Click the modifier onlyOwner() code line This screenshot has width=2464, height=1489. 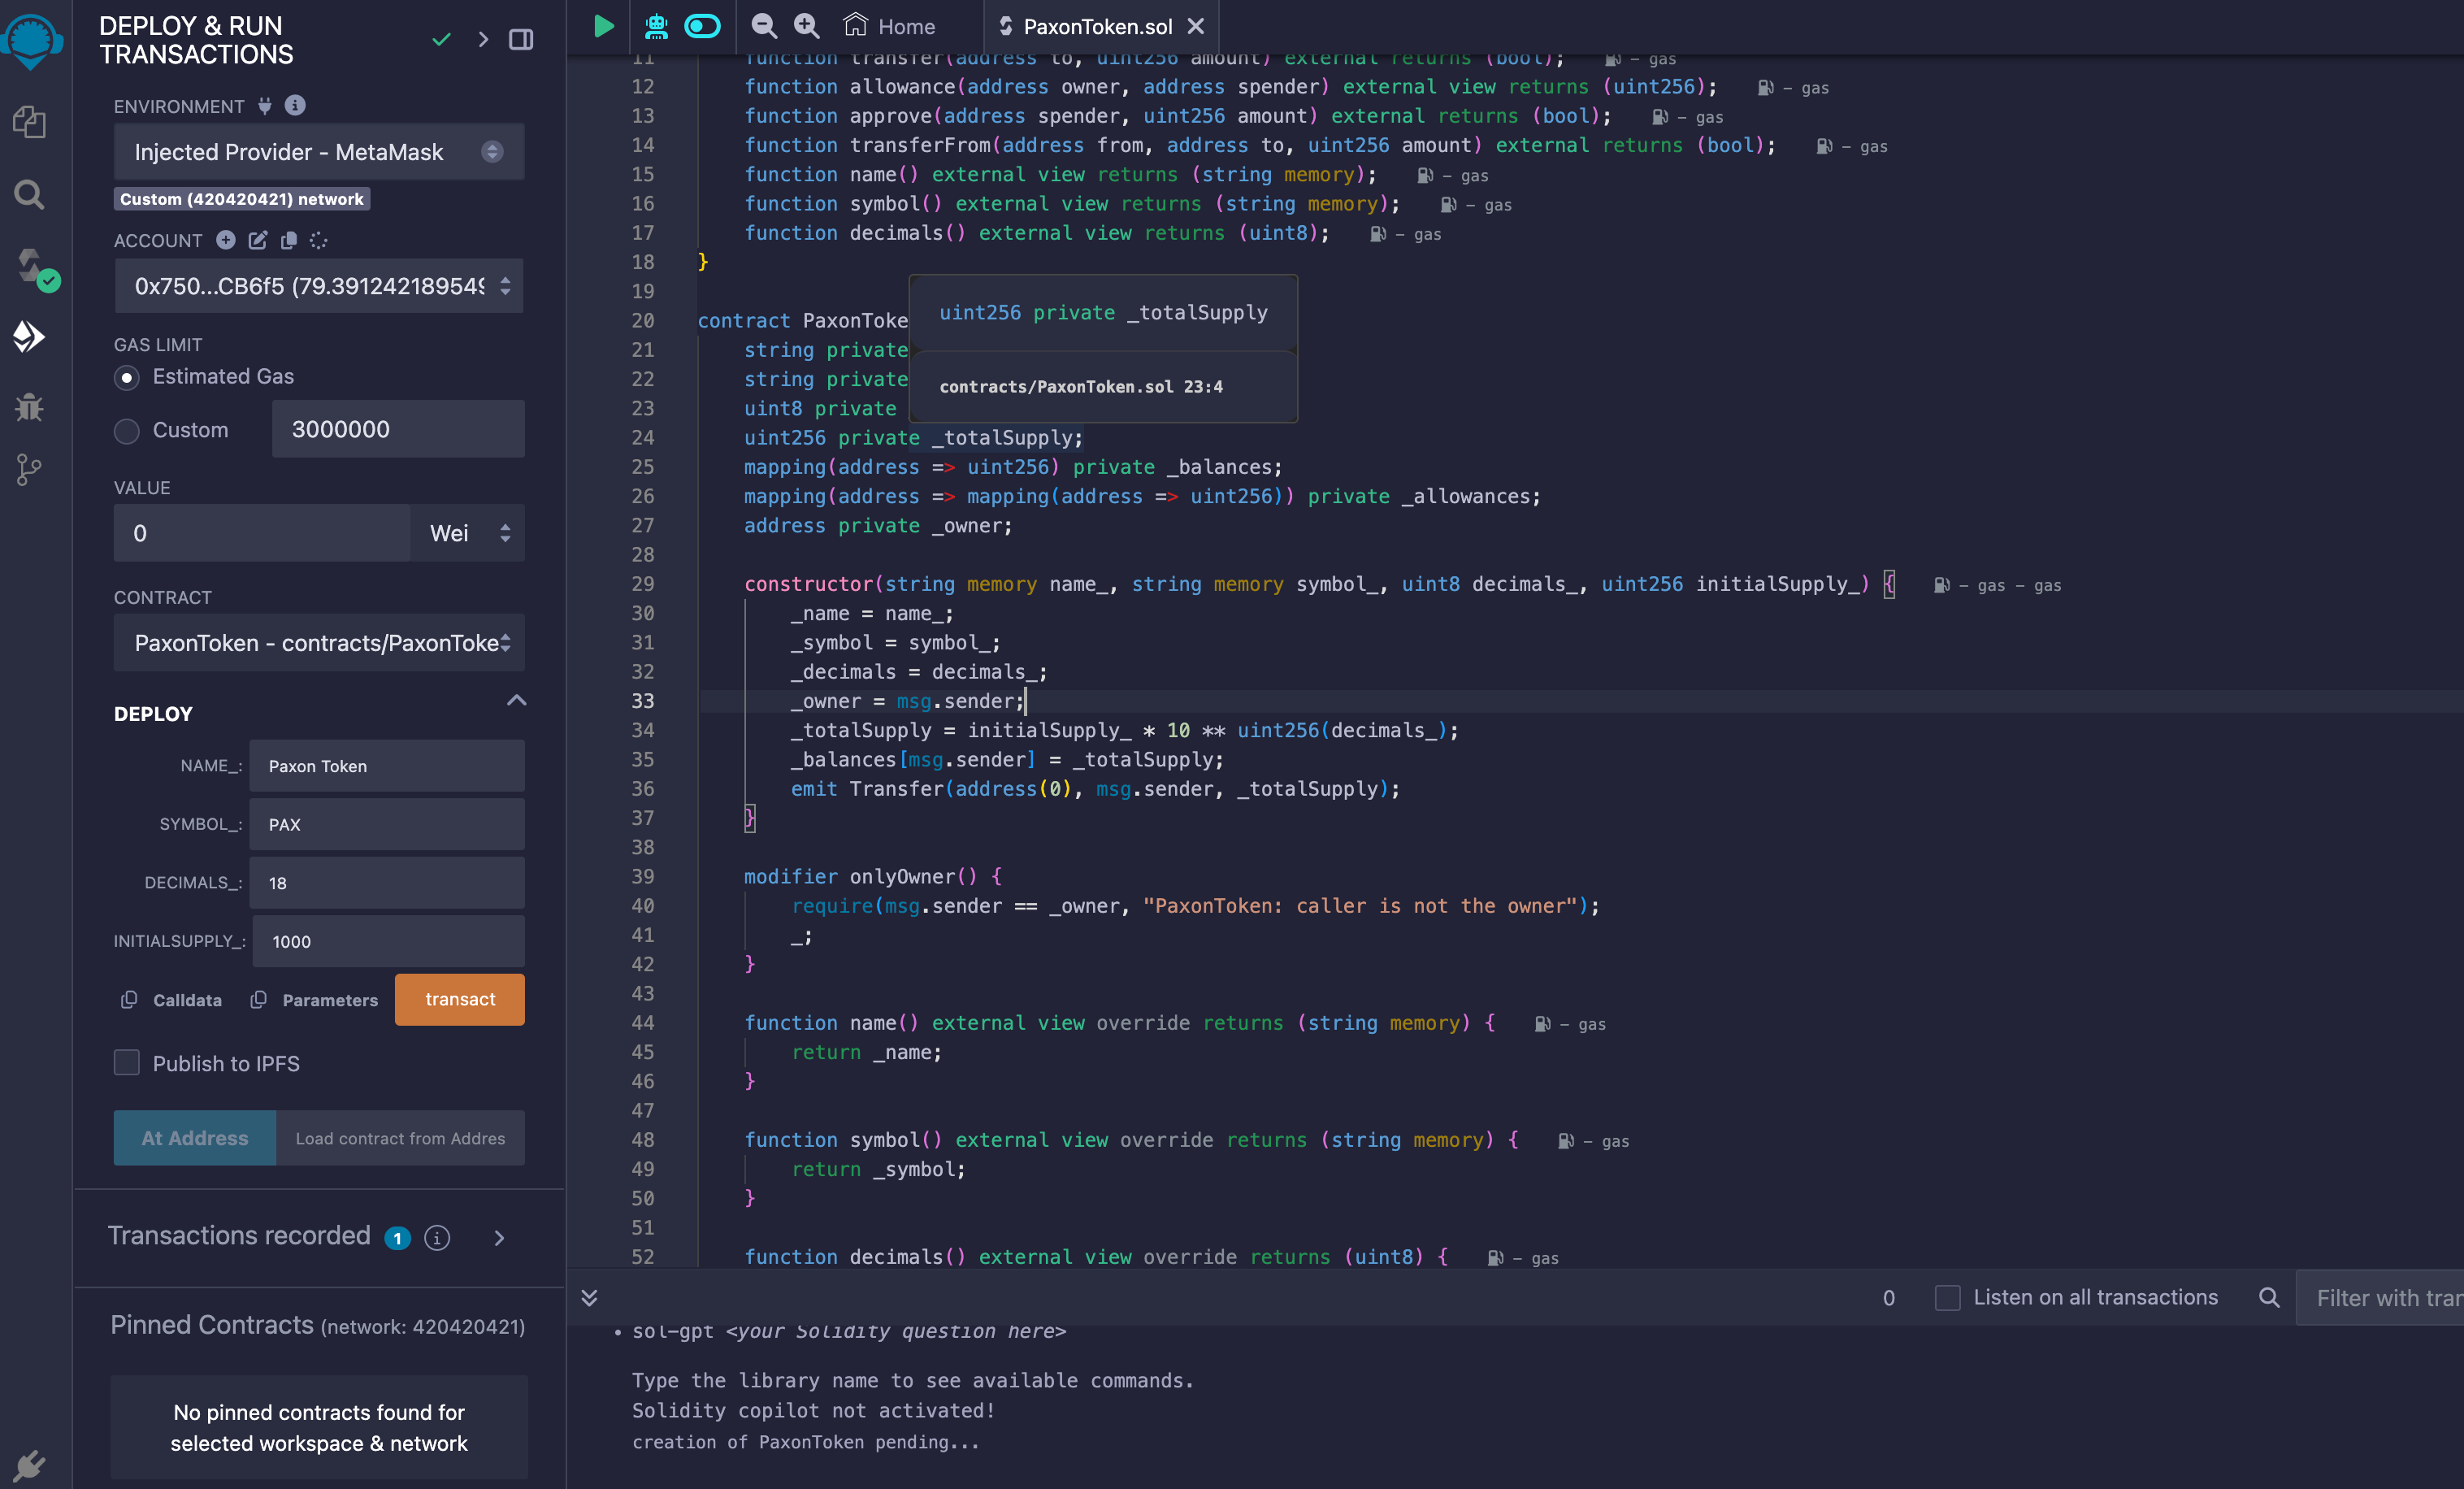pos(873,876)
